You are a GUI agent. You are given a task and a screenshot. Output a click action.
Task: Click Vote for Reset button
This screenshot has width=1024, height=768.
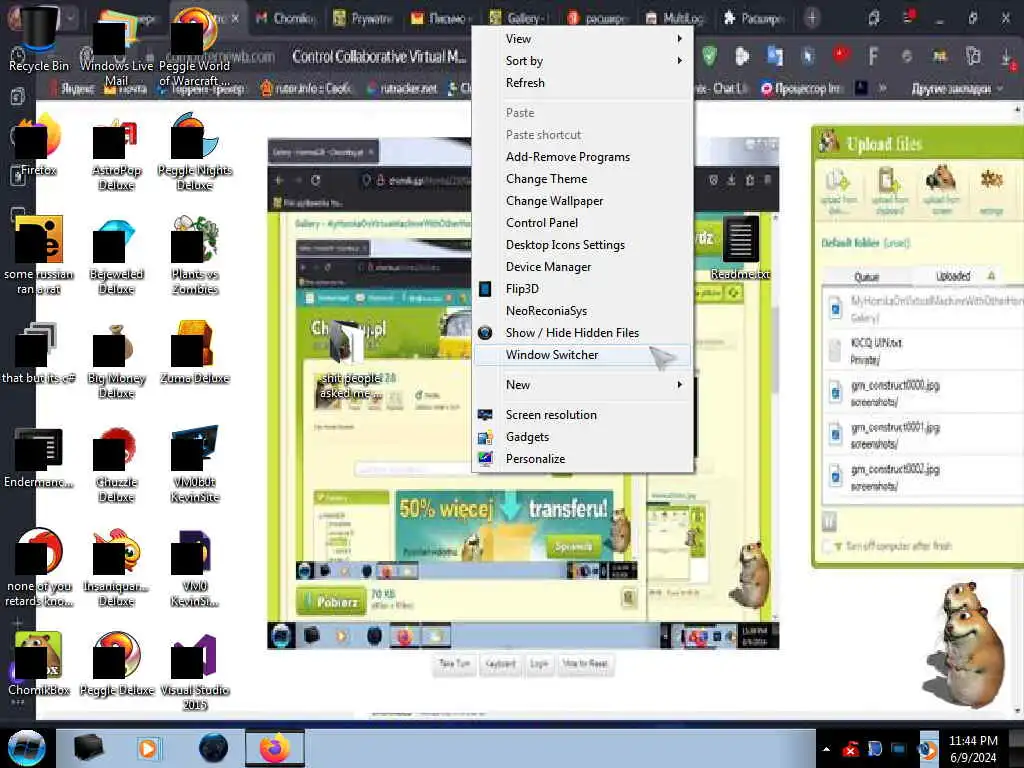tap(585, 664)
